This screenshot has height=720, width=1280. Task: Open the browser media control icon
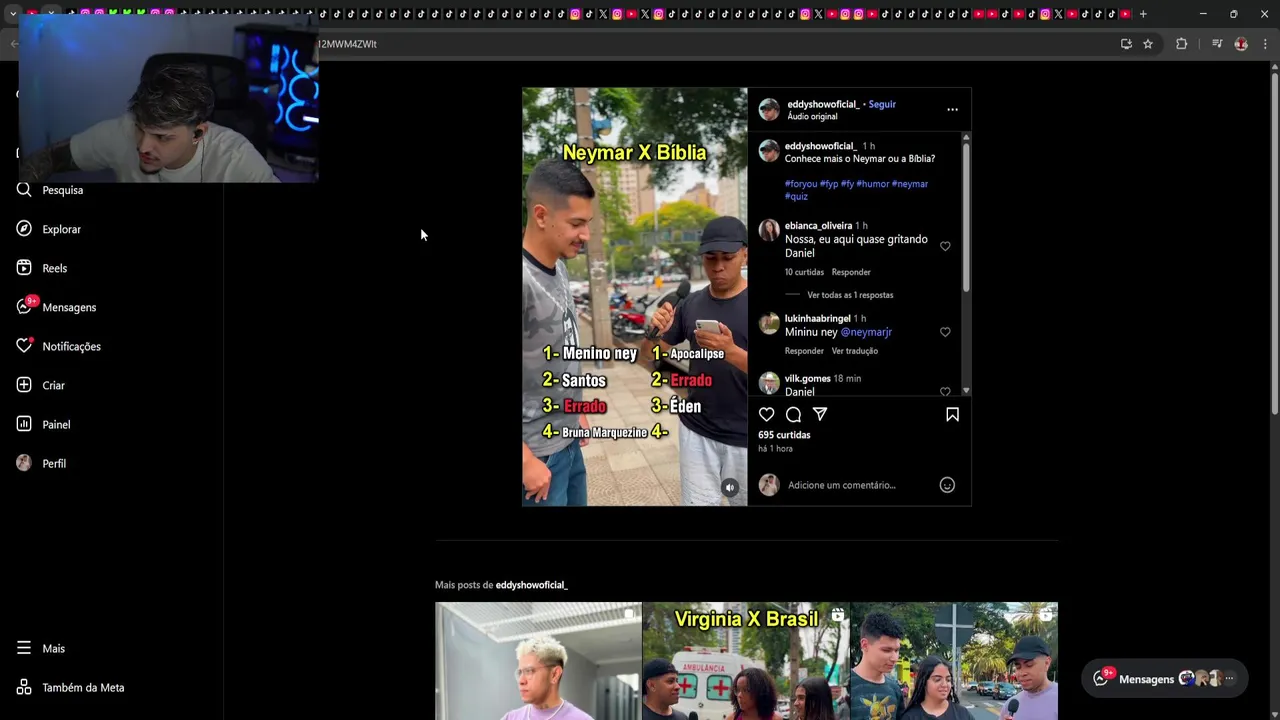pyautogui.click(x=1217, y=44)
